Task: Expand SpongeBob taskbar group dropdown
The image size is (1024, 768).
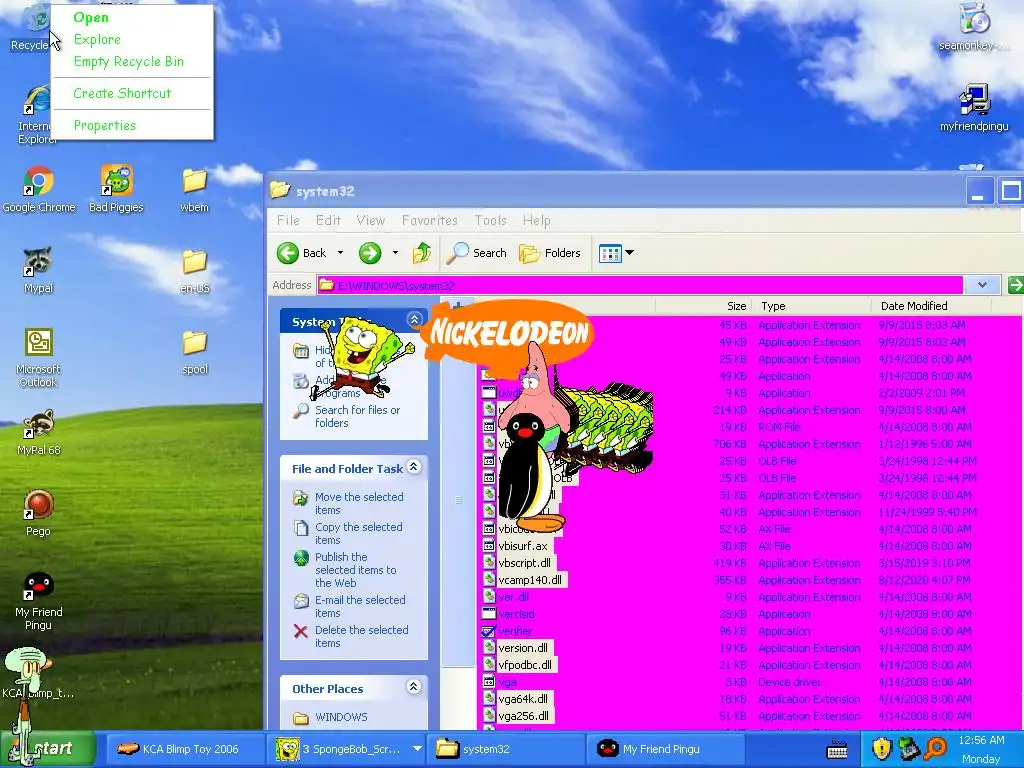Action: [x=417, y=749]
